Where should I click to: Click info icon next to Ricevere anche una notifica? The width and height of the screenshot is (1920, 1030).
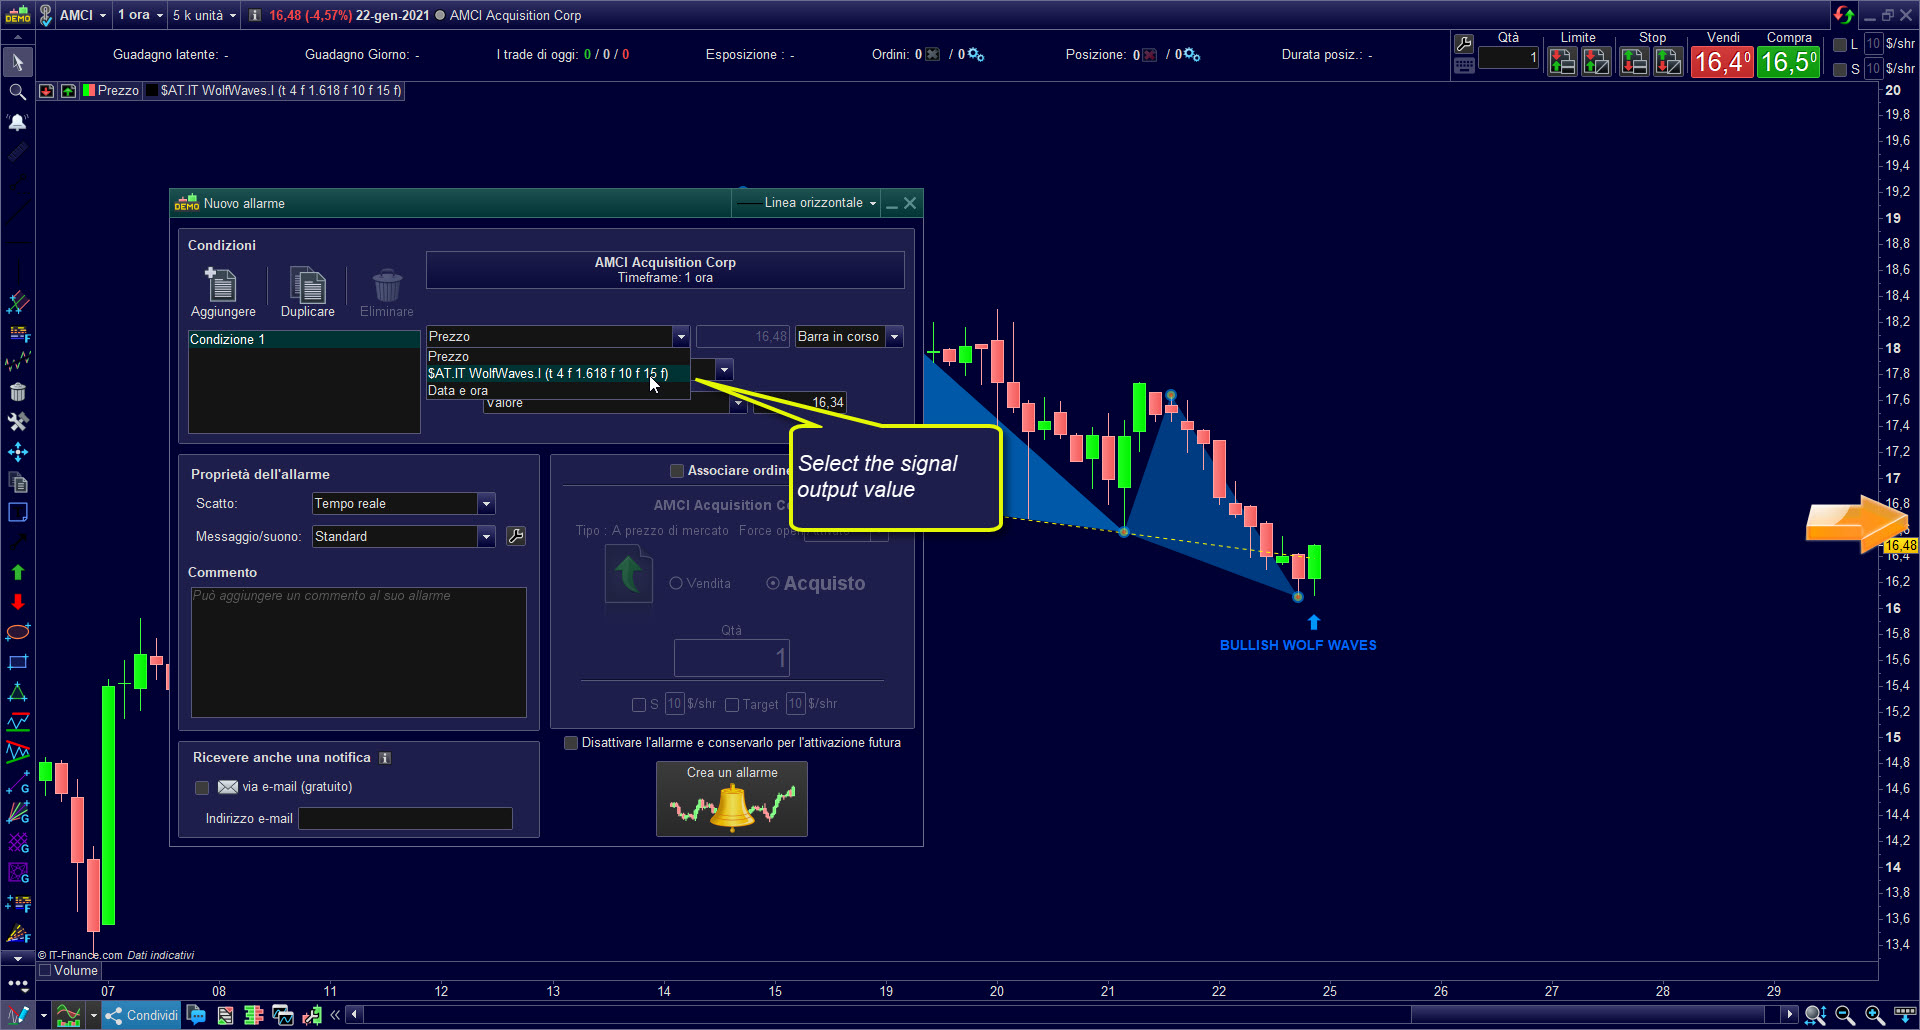(385, 758)
